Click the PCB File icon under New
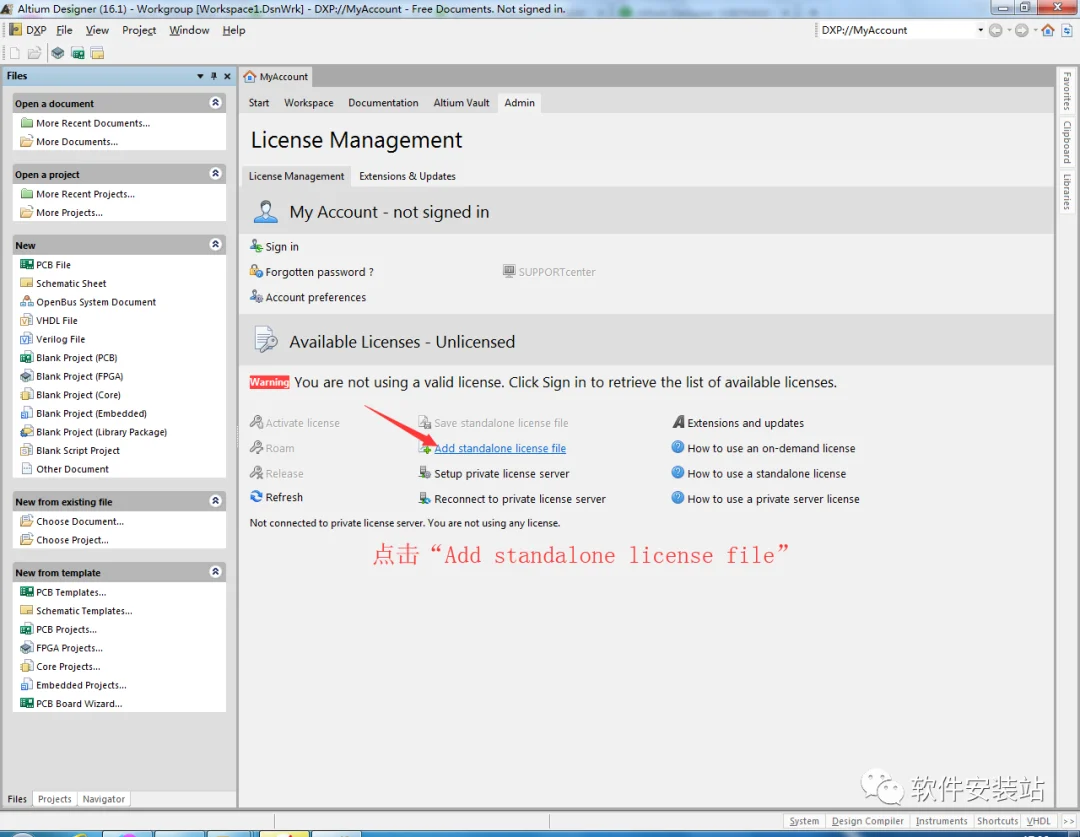 pyautogui.click(x=27, y=265)
